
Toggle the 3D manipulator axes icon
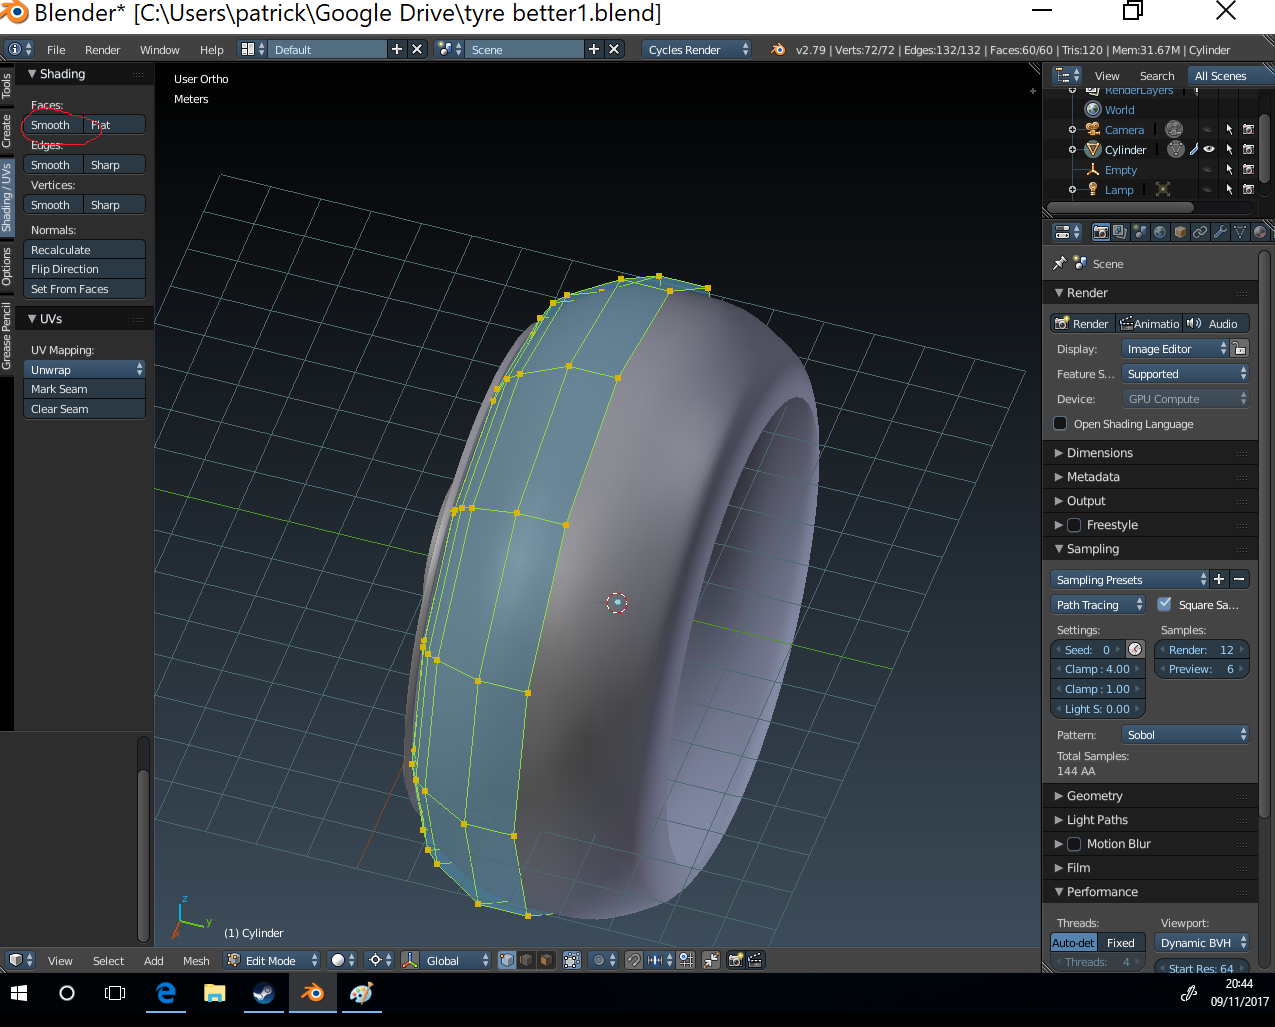pyautogui.click(x=409, y=960)
